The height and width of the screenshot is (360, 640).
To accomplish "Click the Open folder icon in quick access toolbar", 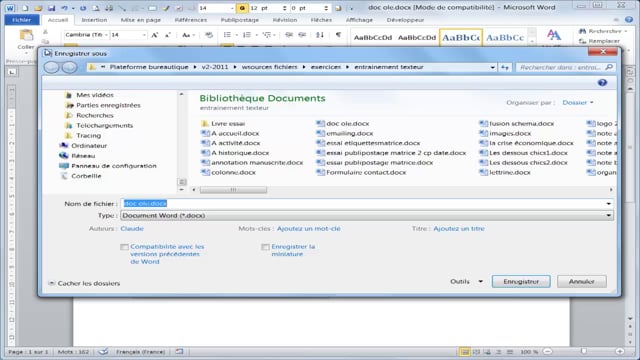I will [x=38, y=8].
